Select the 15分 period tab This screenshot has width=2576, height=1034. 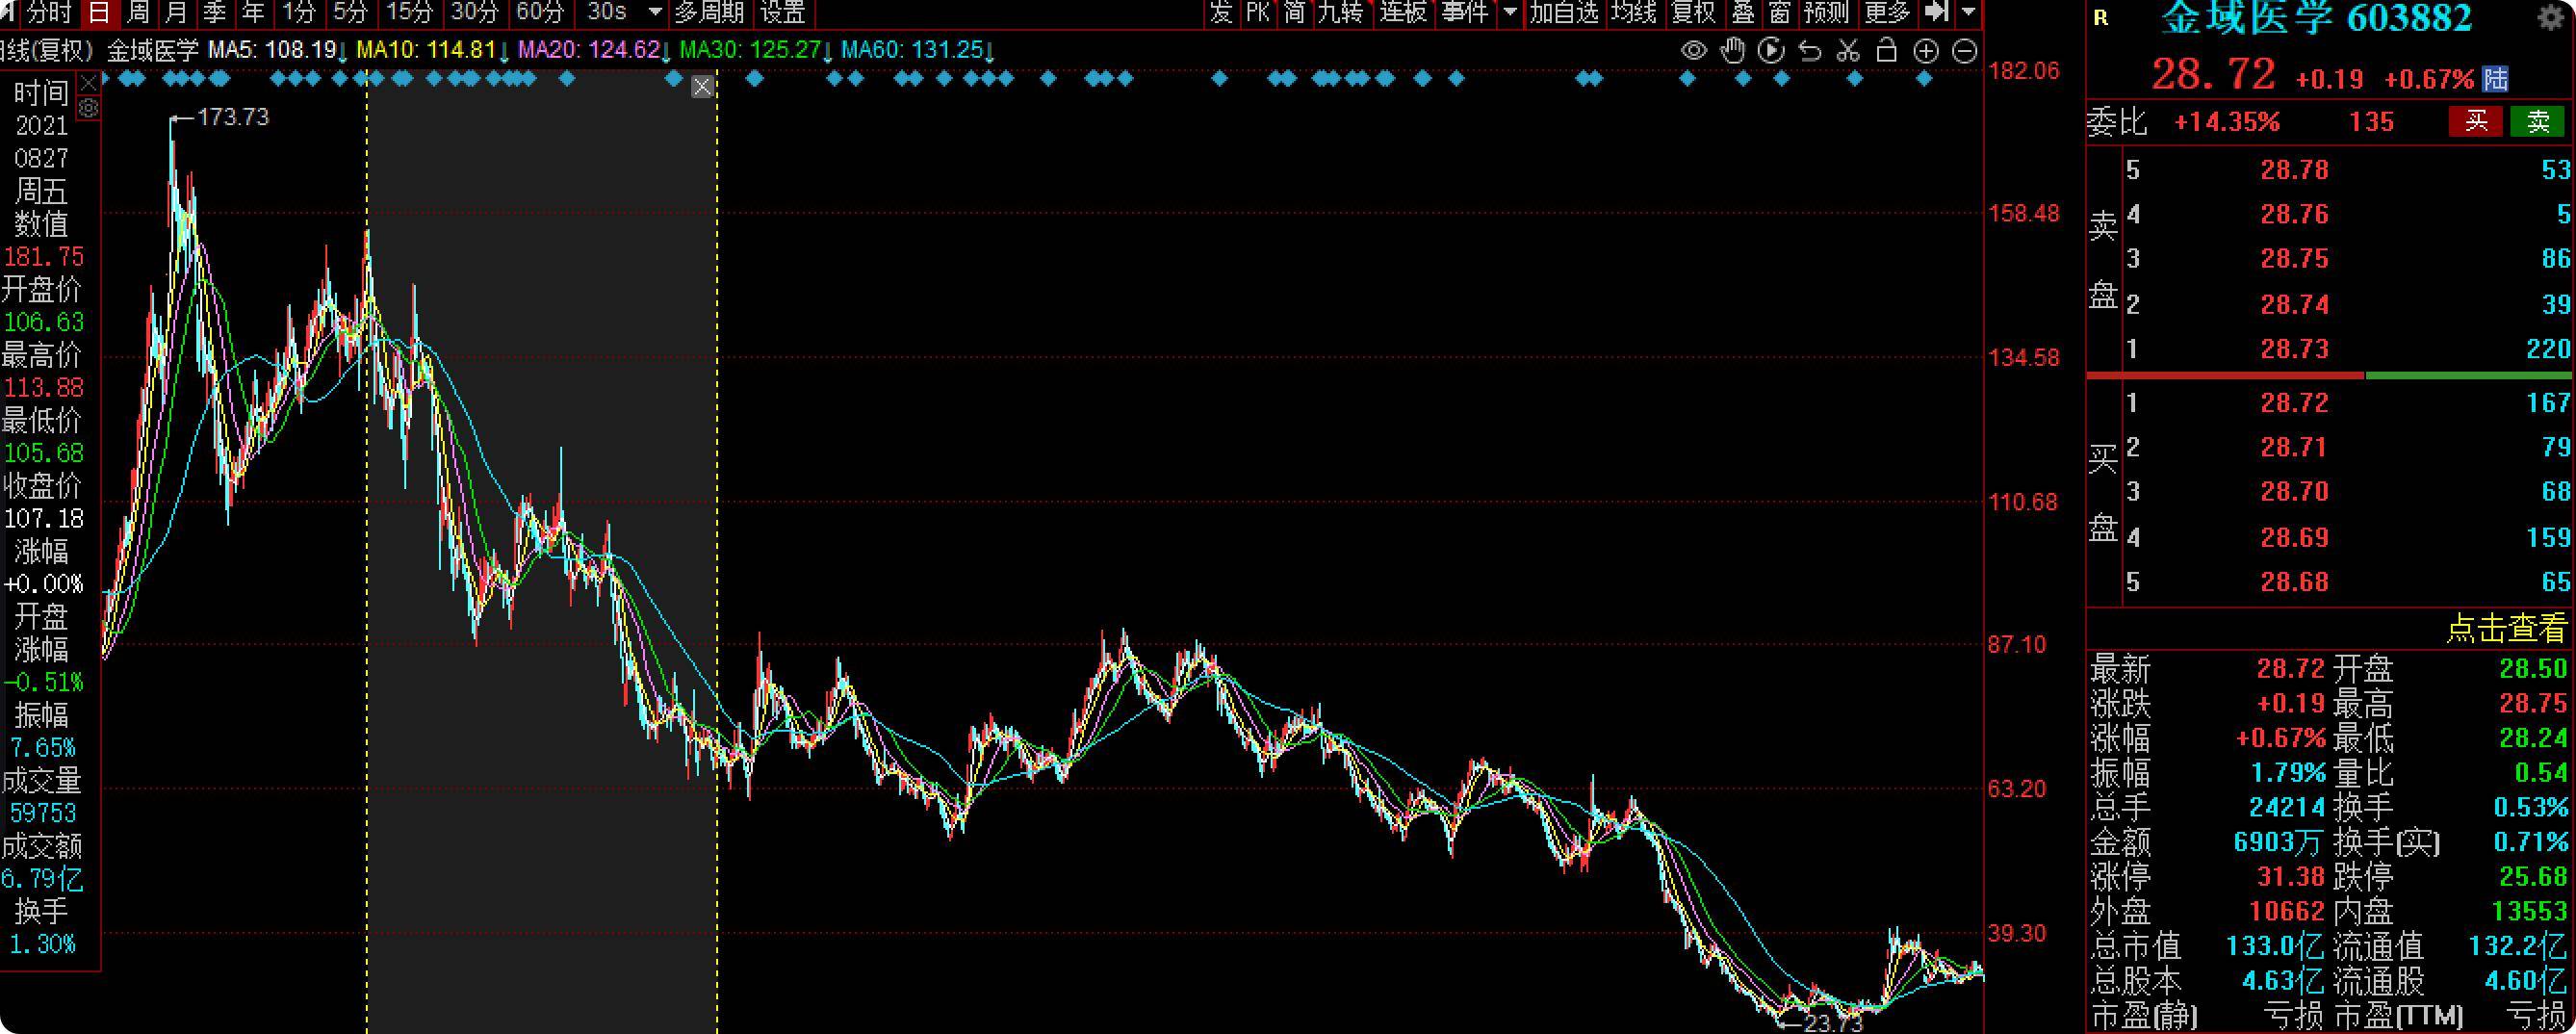[409, 13]
